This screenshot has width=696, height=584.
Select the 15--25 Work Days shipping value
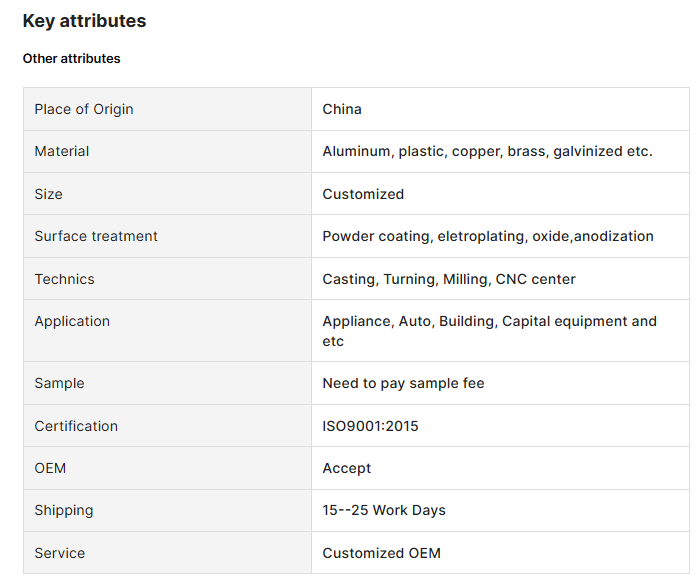[x=384, y=510]
